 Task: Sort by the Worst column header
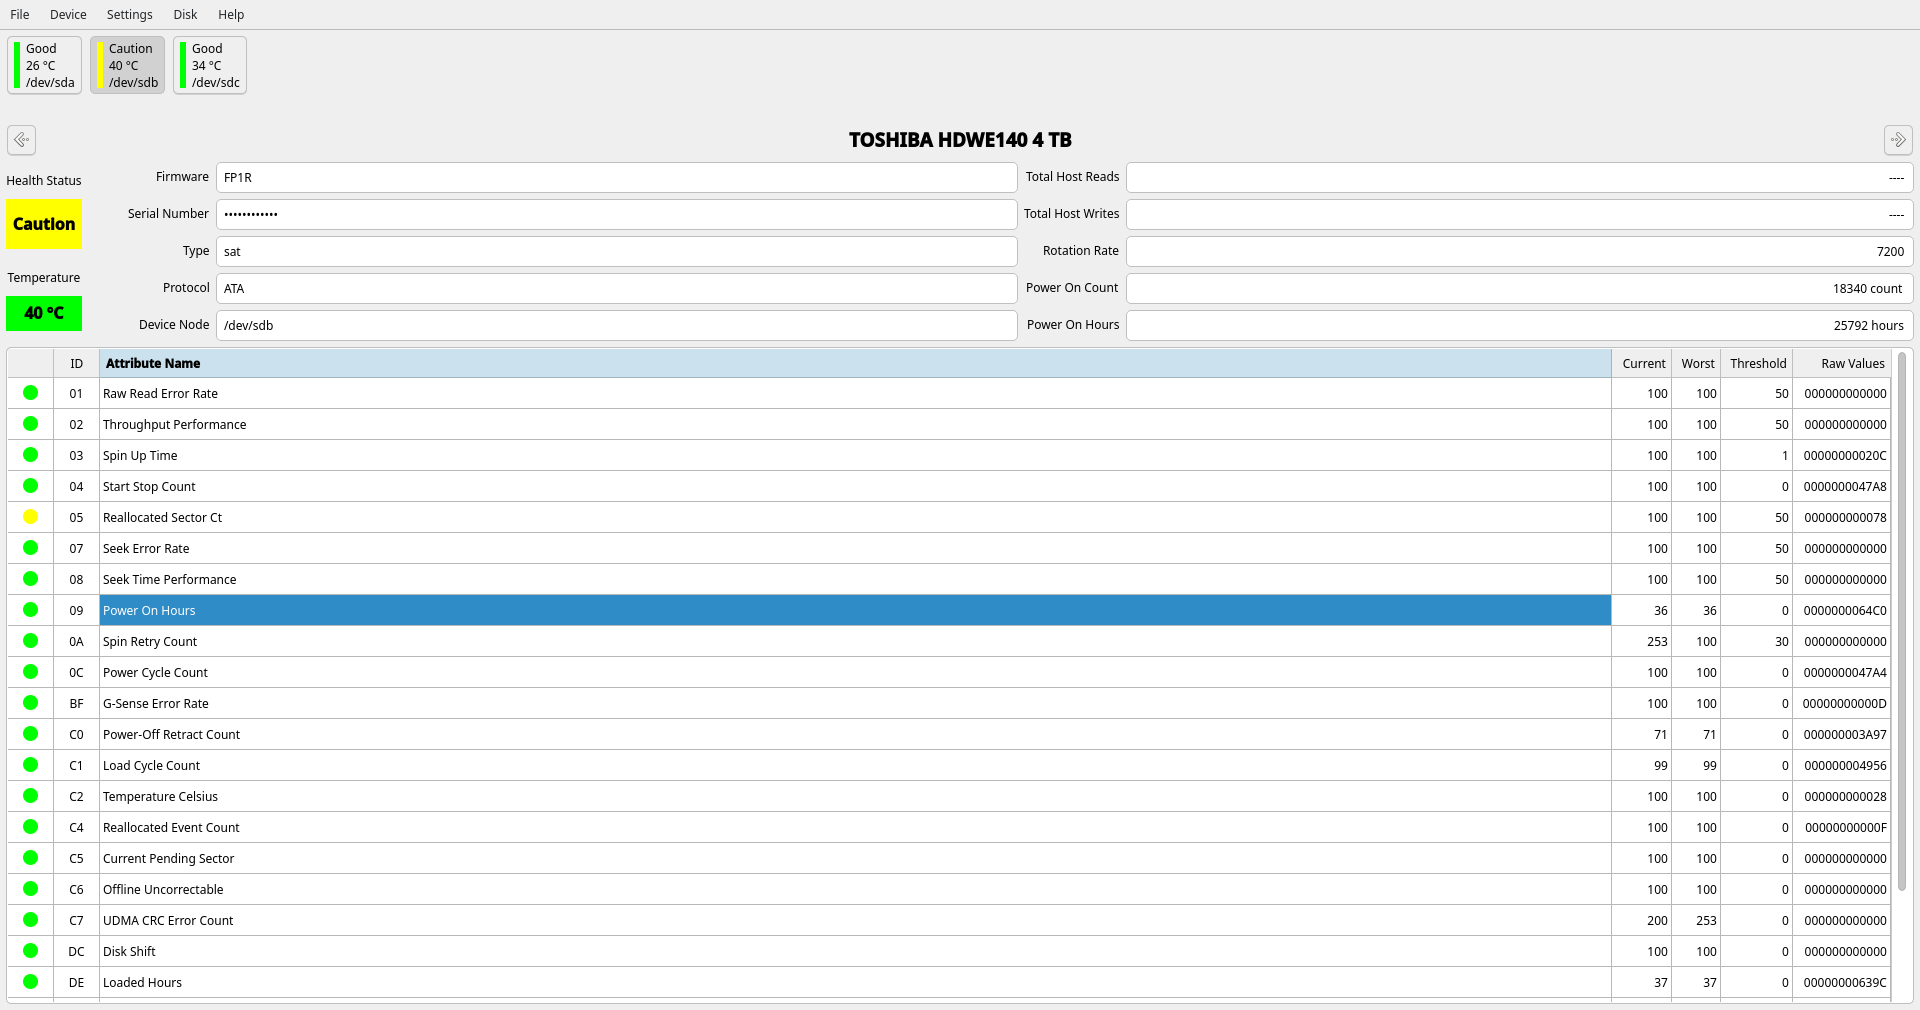point(1697,363)
